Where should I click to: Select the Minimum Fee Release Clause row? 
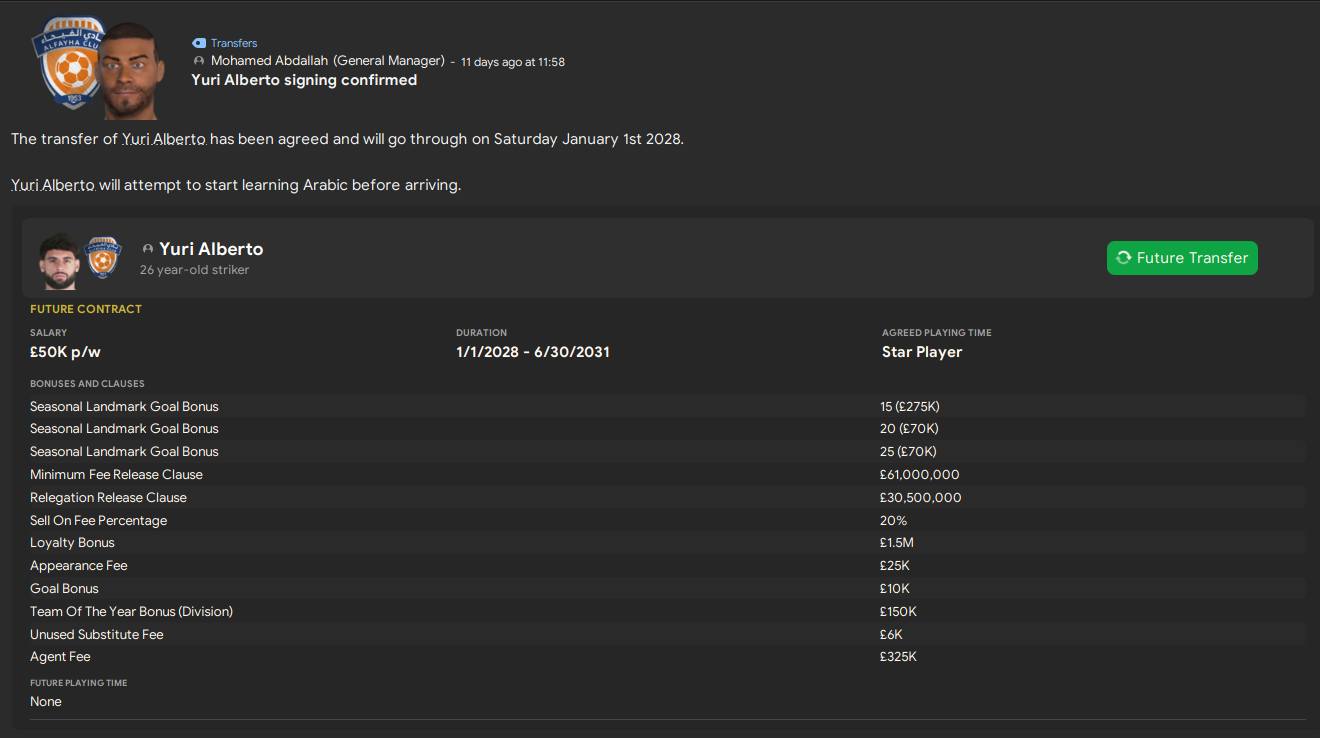click(x=116, y=474)
